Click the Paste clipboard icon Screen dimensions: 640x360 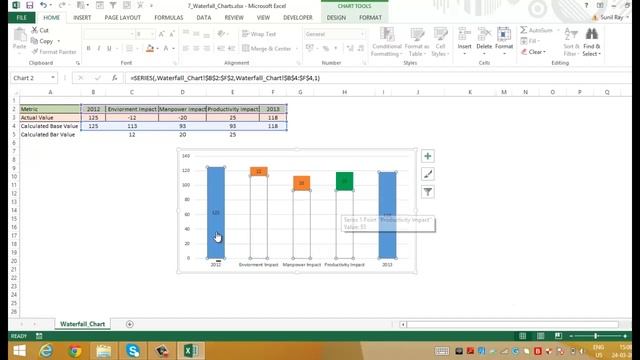pos(19,36)
